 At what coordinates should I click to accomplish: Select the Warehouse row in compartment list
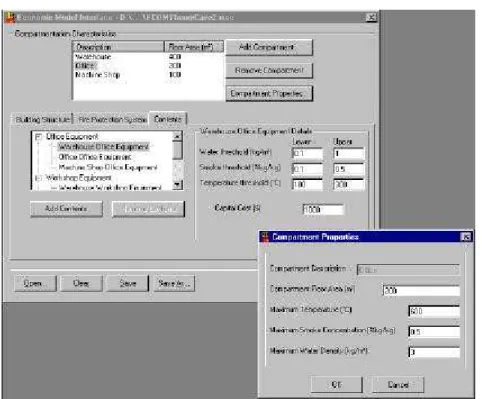pos(148,57)
